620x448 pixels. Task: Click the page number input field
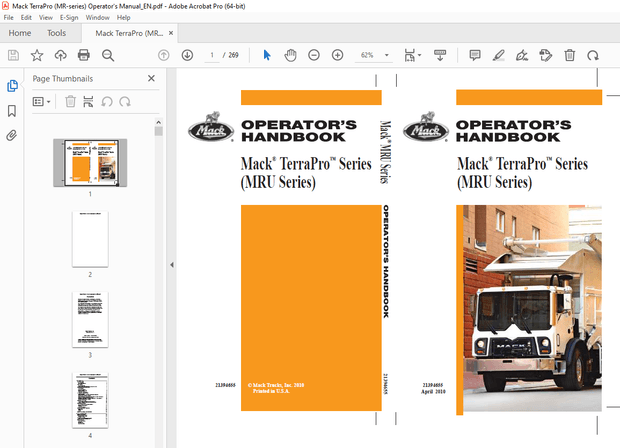tap(212, 55)
